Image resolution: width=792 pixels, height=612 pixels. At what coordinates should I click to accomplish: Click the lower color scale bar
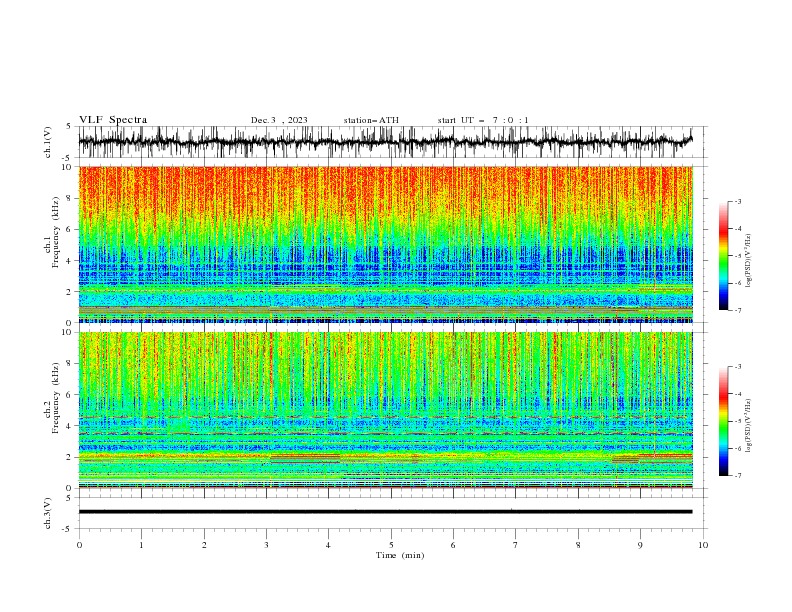(723, 421)
